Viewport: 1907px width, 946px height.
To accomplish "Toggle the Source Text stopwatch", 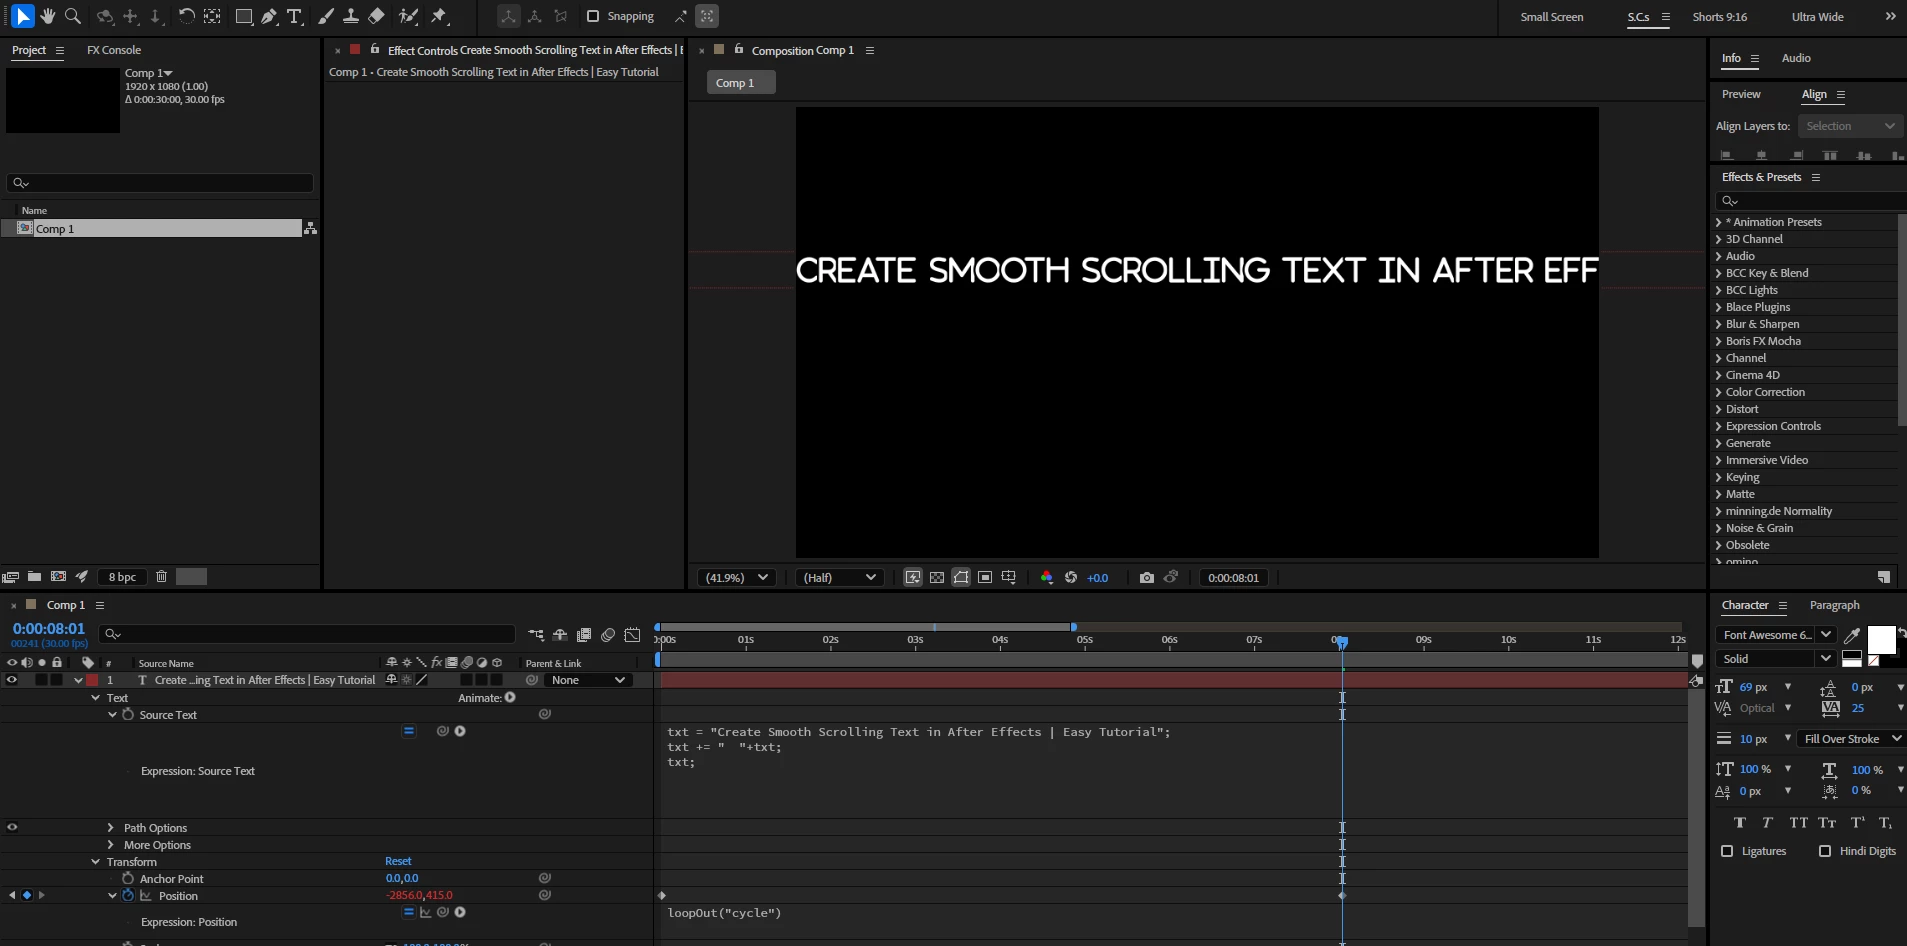I will pyautogui.click(x=128, y=714).
